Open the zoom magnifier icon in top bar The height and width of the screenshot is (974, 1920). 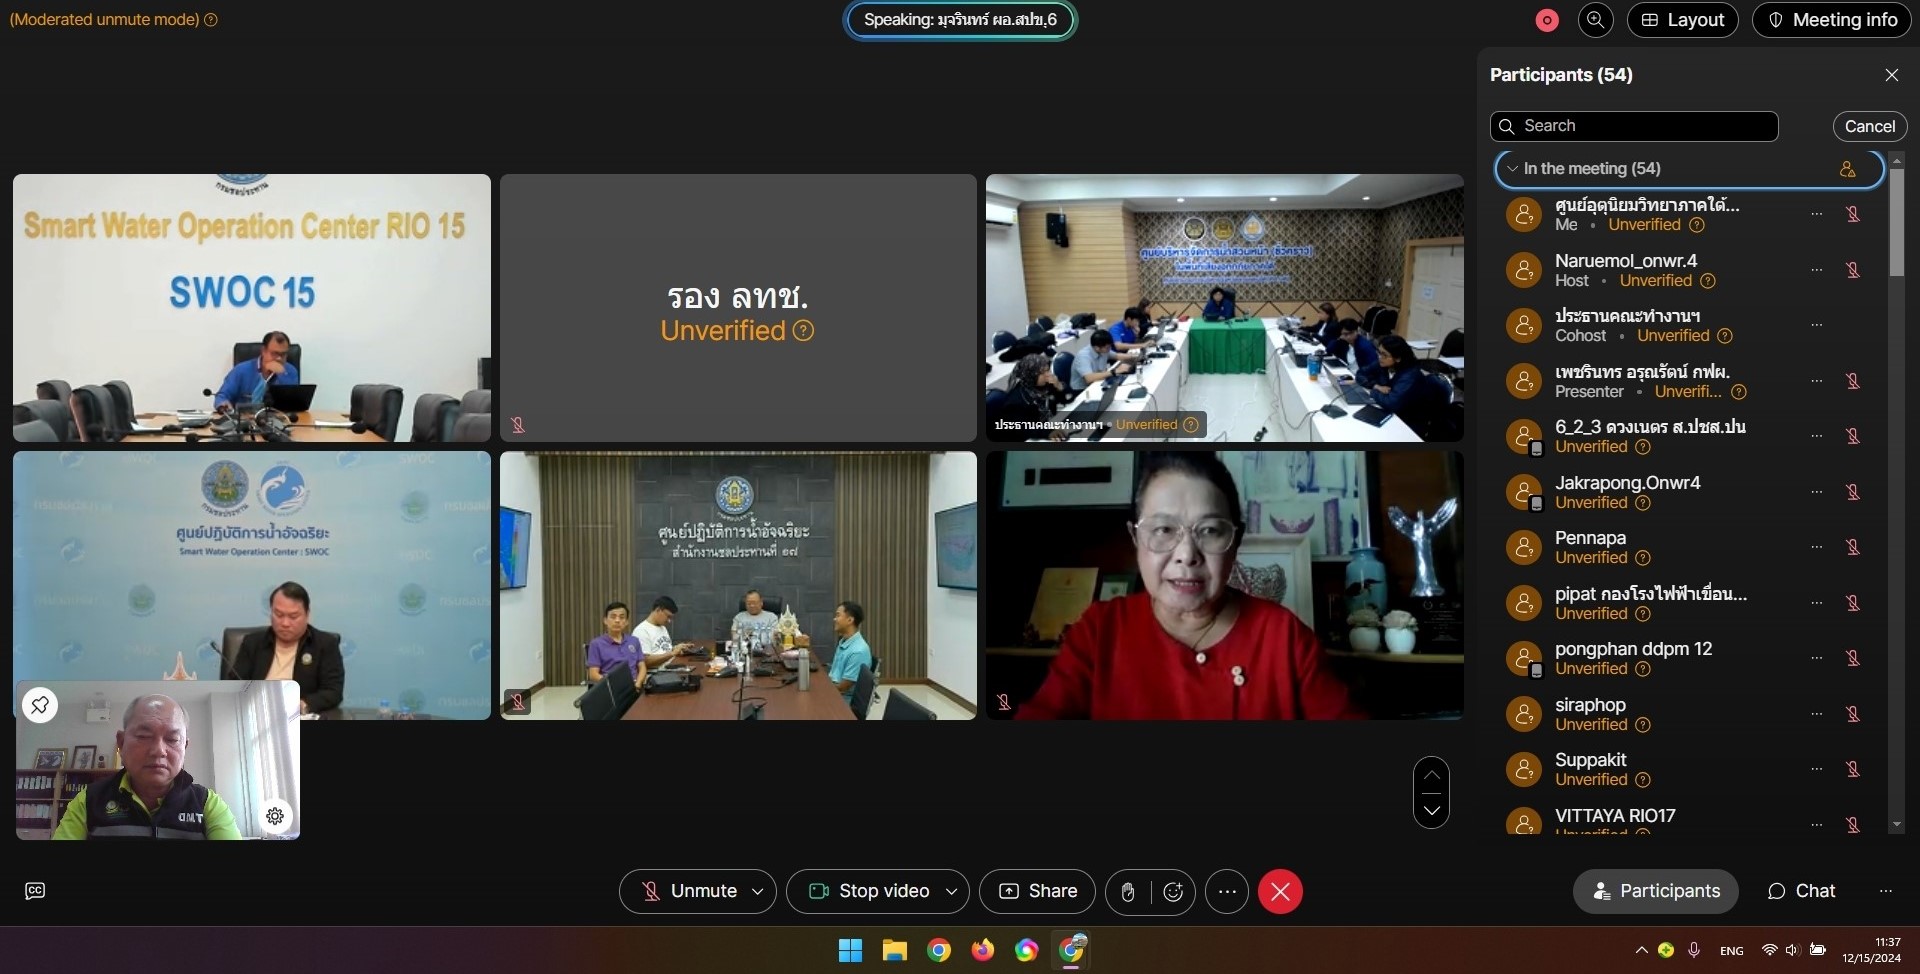click(x=1595, y=20)
